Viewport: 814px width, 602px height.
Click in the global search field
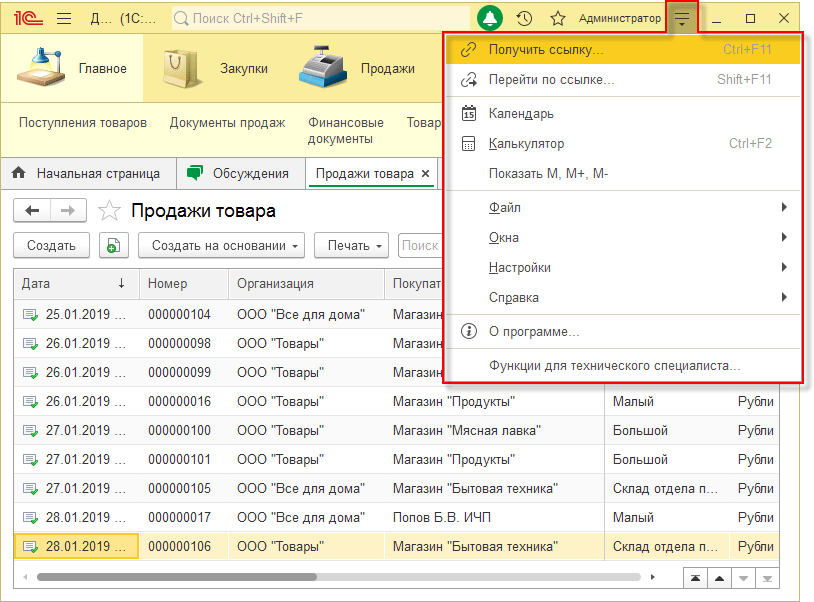(x=320, y=18)
